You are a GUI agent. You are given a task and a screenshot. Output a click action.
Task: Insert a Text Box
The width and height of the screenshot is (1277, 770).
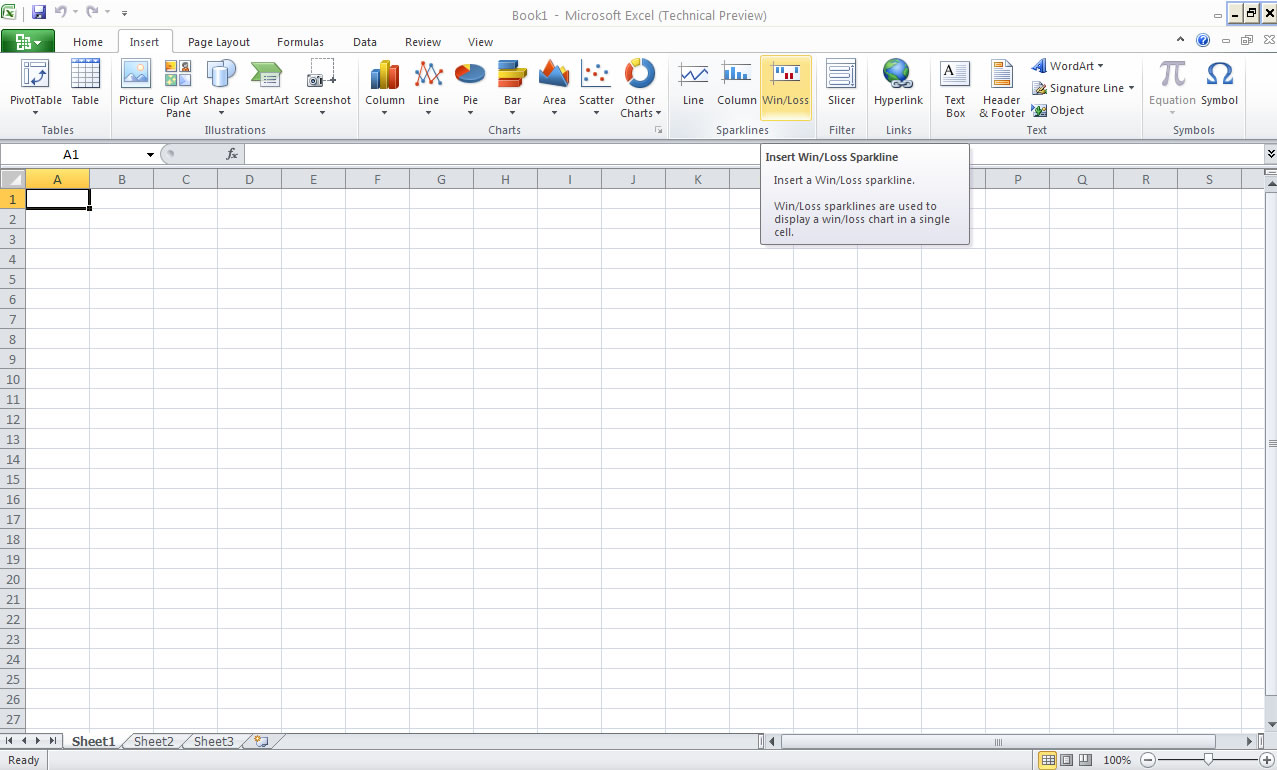click(x=955, y=88)
